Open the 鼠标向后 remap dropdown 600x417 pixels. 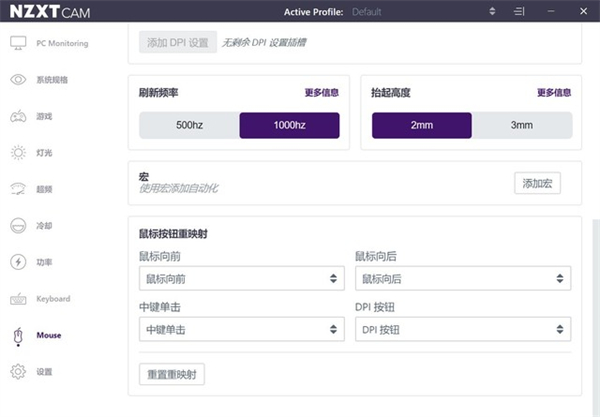[463, 278]
